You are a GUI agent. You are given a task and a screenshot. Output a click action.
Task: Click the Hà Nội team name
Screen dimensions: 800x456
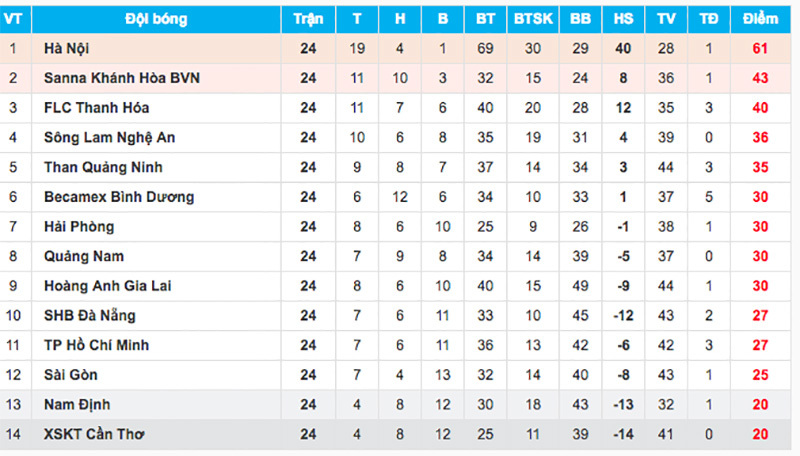[x=66, y=48]
